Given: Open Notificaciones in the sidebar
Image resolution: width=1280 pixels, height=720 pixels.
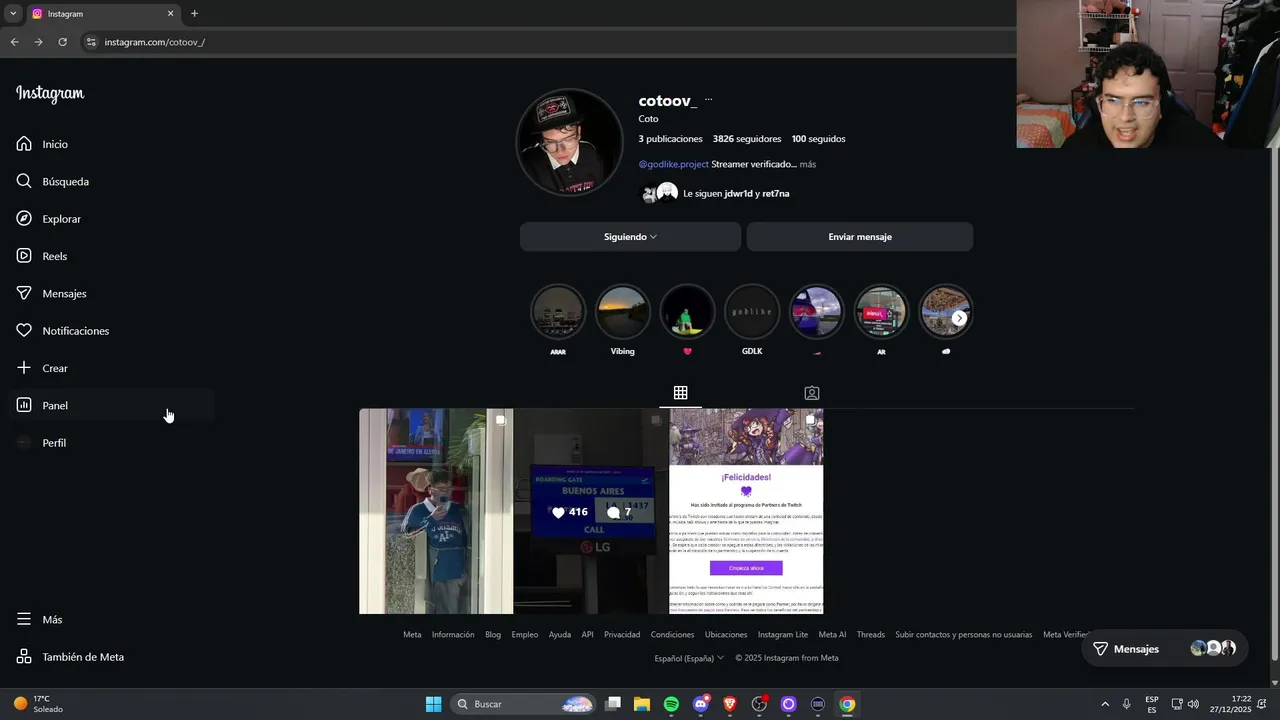Looking at the screenshot, I should pyautogui.click(x=62, y=331).
